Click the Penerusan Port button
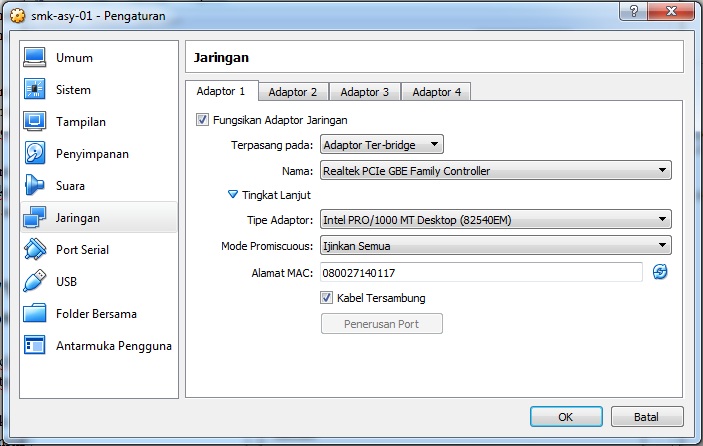This screenshot has width=703, height=446. 382,324
